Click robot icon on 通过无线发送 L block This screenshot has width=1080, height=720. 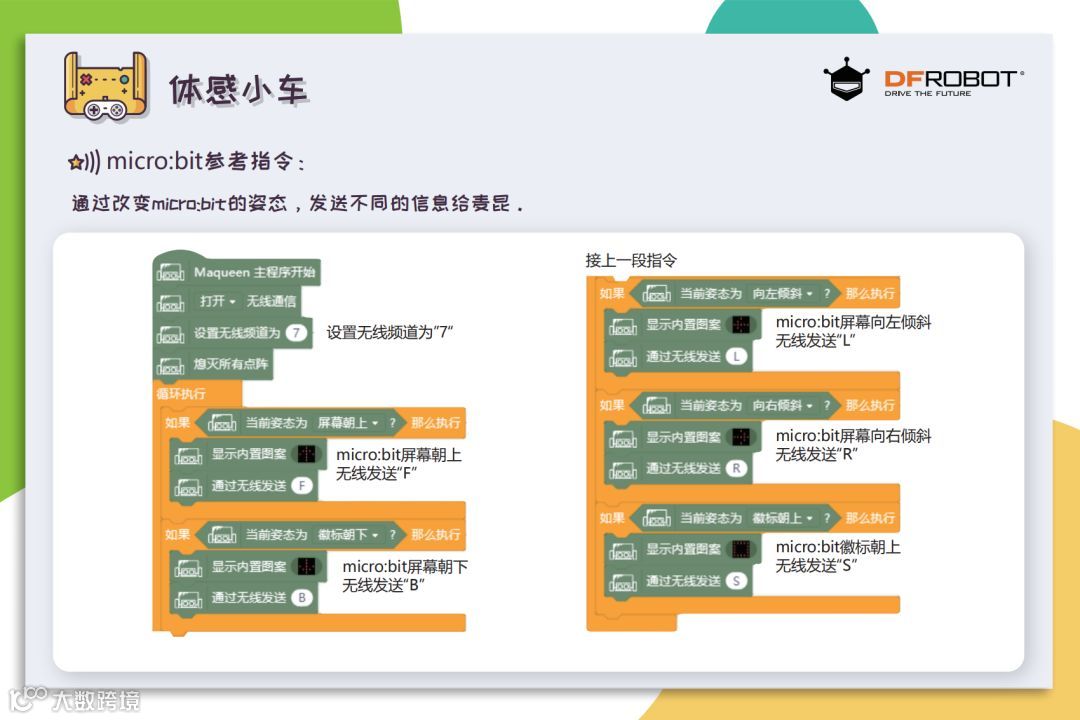point(623,358)
